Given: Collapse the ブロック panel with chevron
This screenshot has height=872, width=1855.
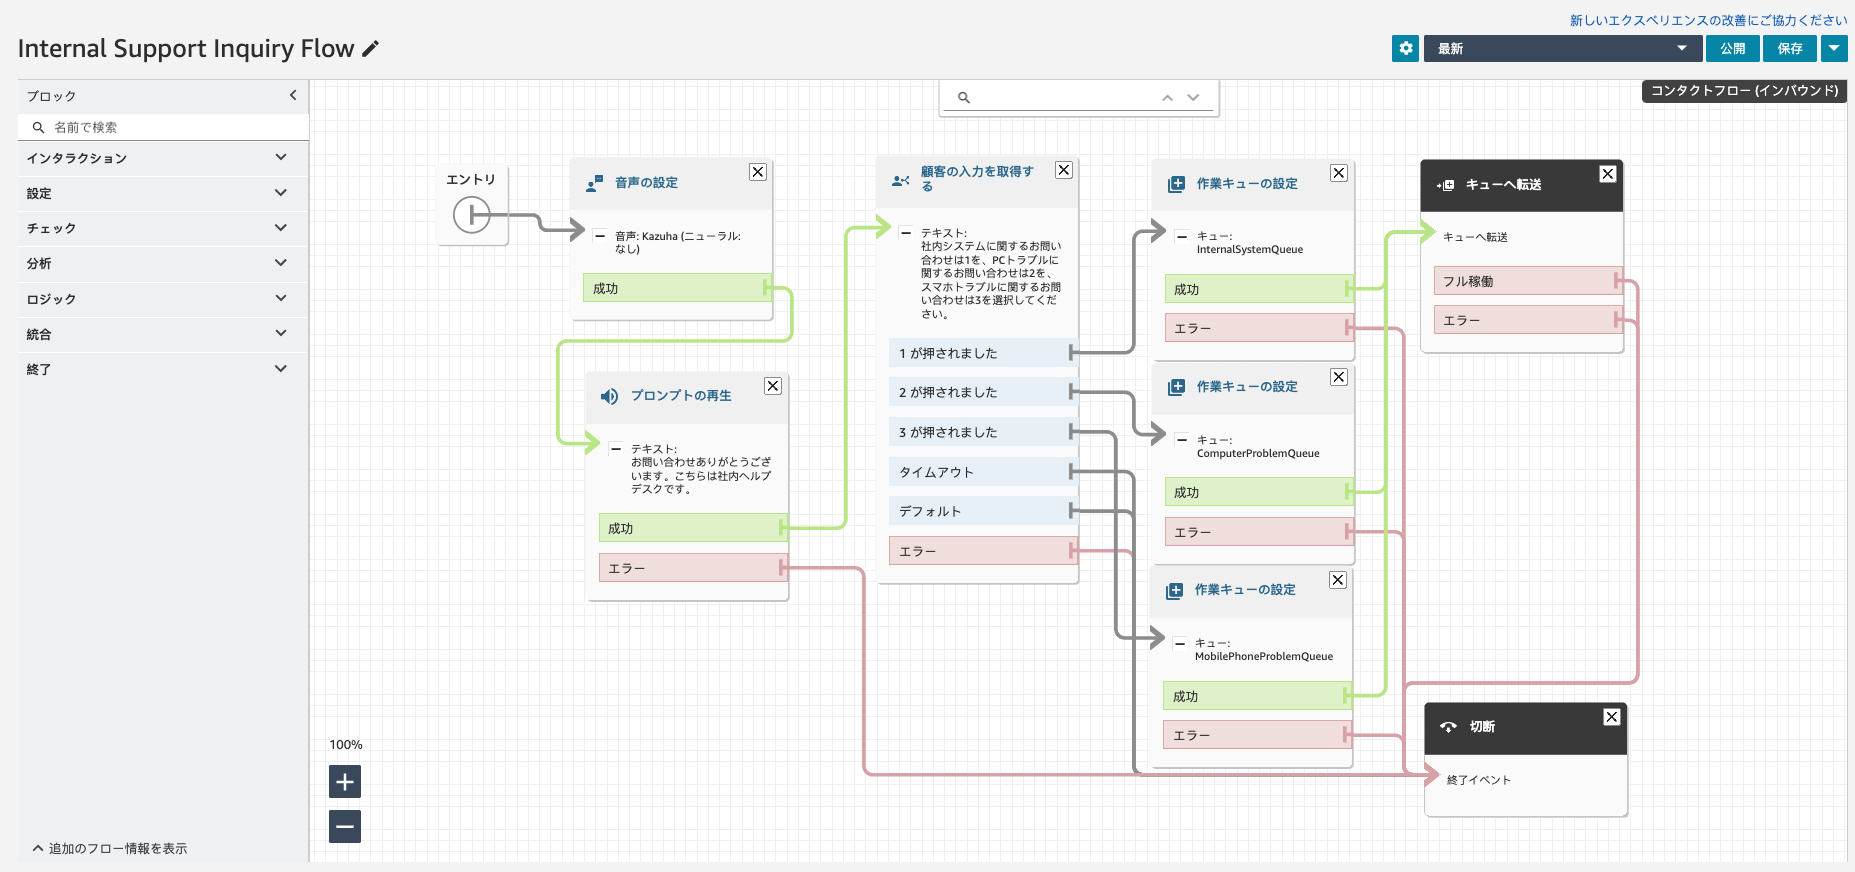Looking at the screenshot, I should click(293, 95).
